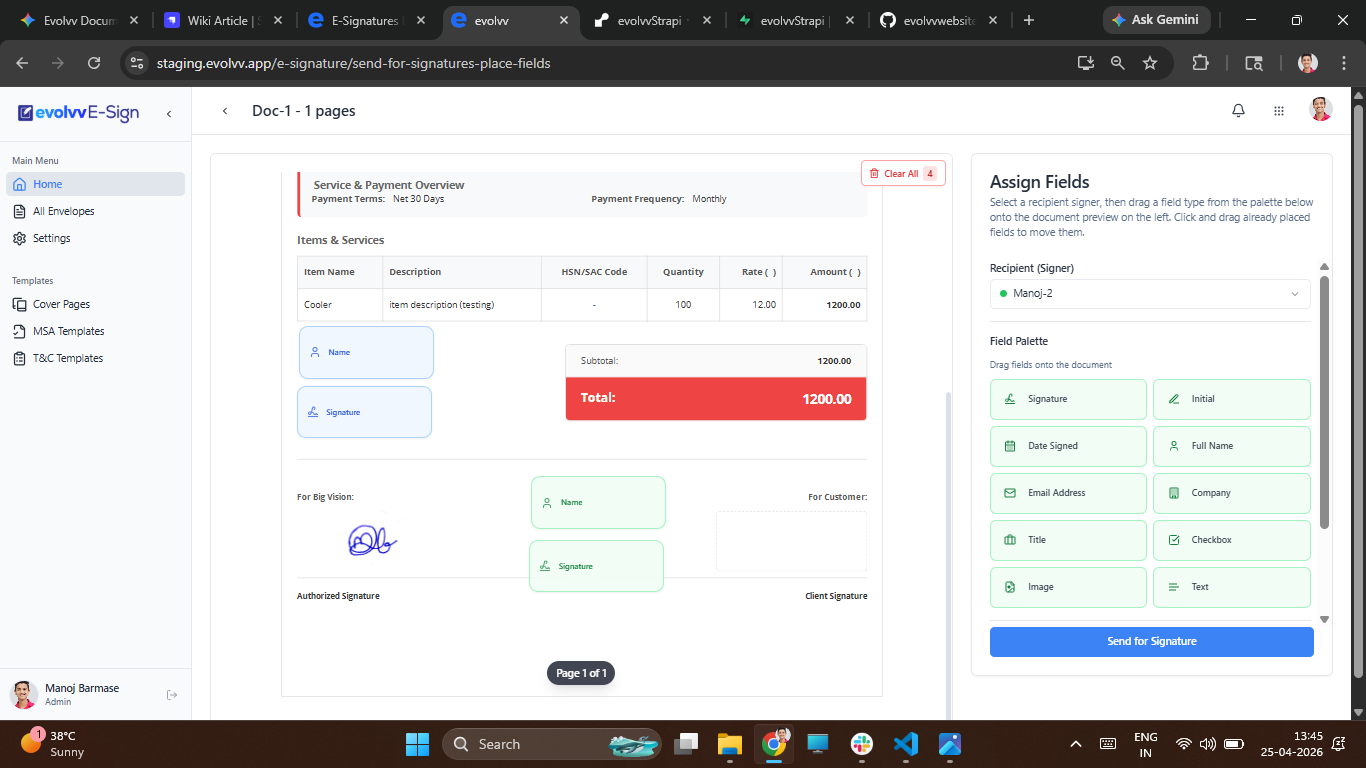Choose the Checkbox field type
This screenshot has width=1366, height=768.
1232,540
